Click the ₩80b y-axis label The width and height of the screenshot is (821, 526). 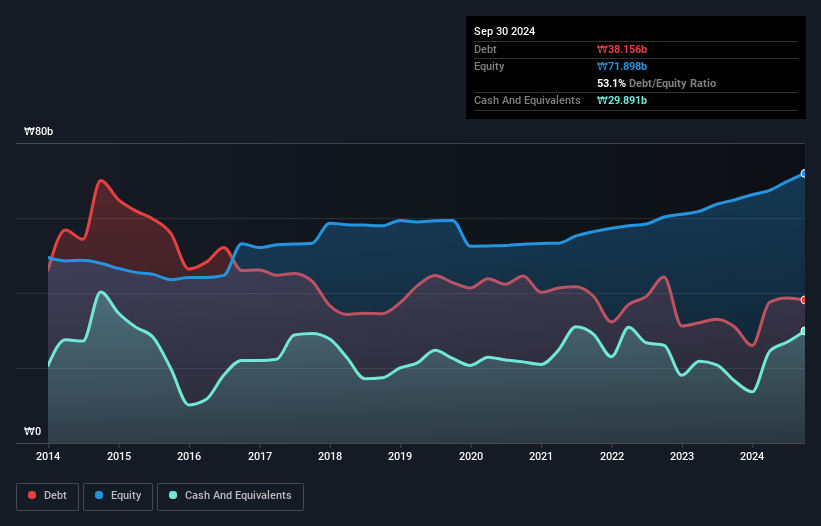coord(38,131)
